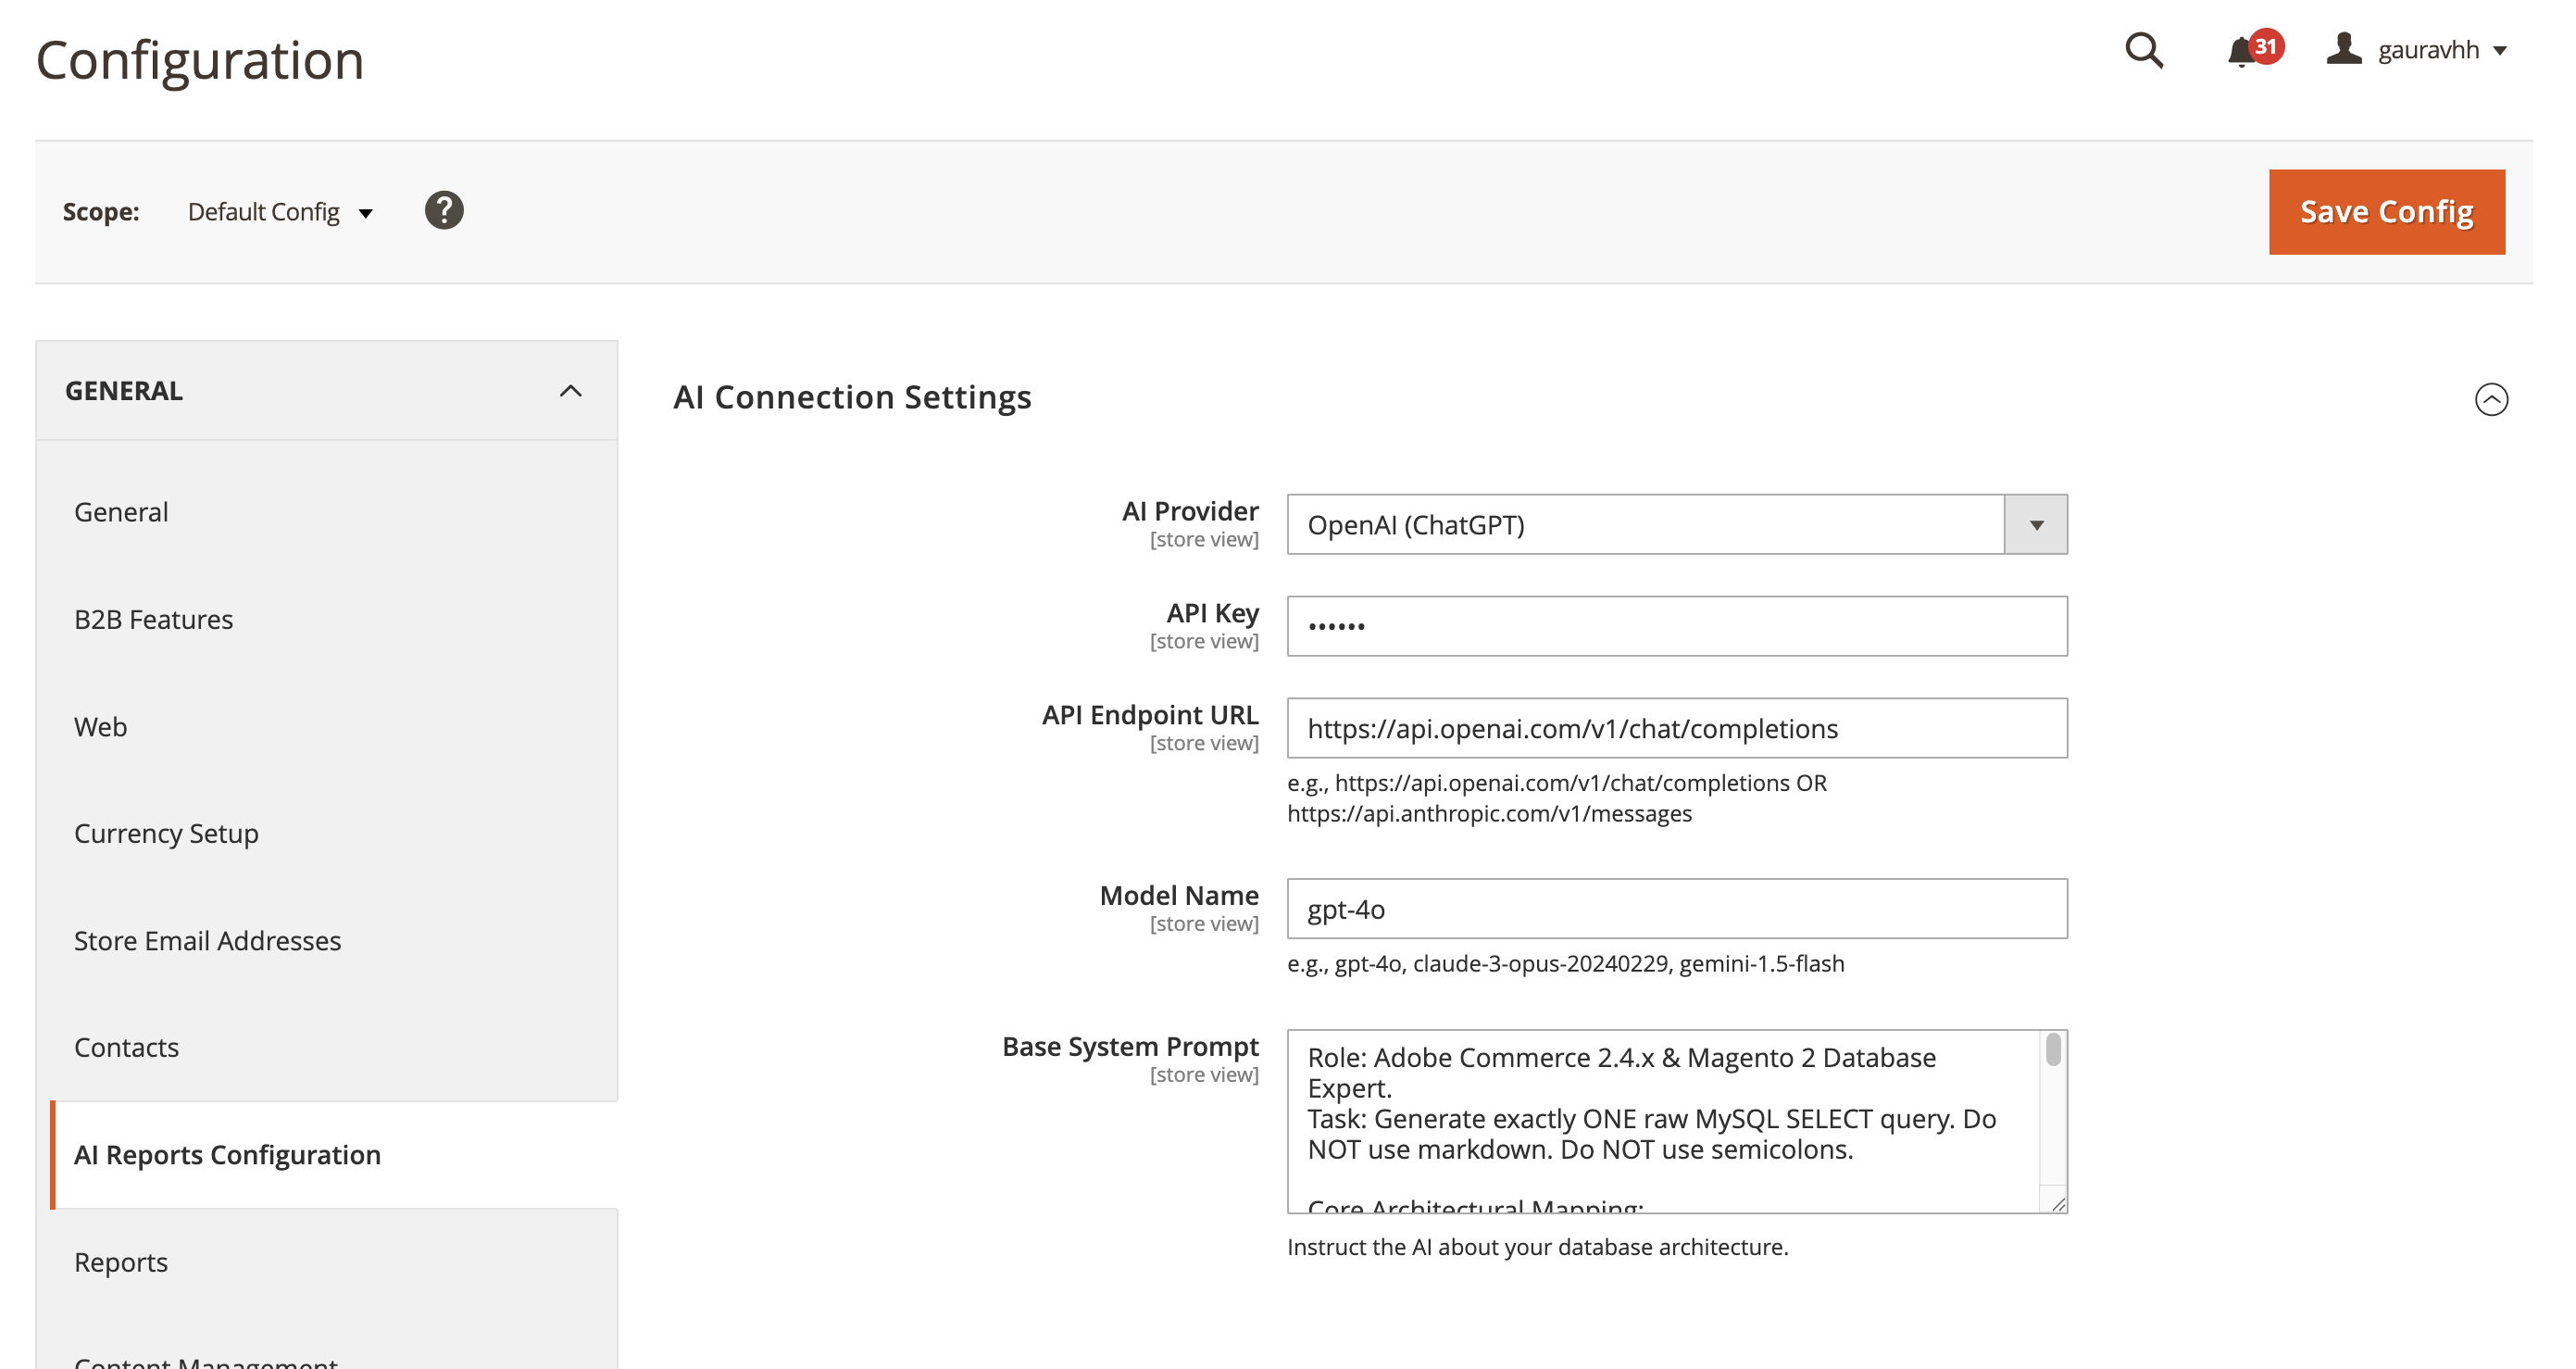2576x1369 pixels.
Task: Collapse the AI Connection Settings section
Action: (2492, 398)
